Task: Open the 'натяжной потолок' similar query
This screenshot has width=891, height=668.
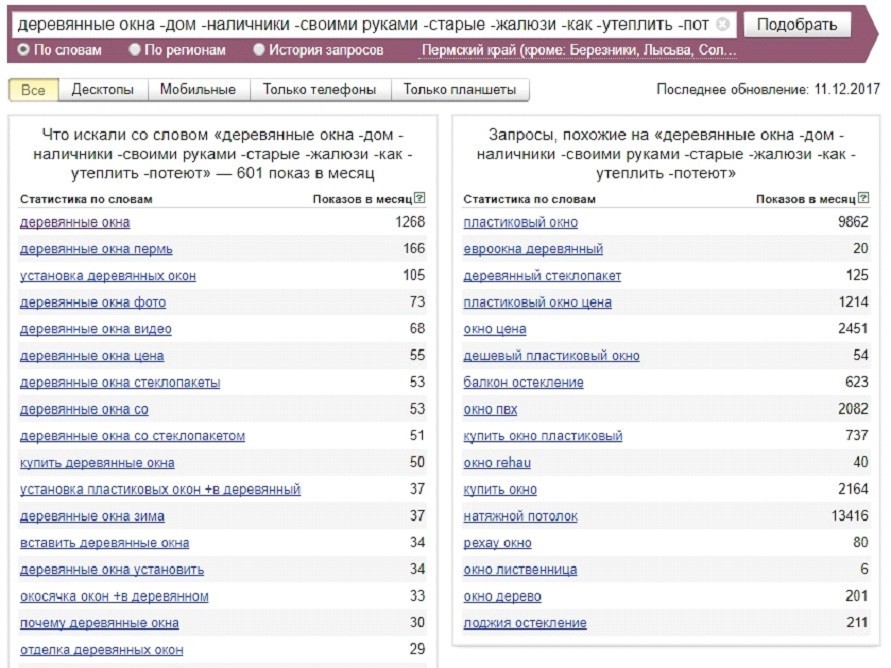Action: coord(521,516)
